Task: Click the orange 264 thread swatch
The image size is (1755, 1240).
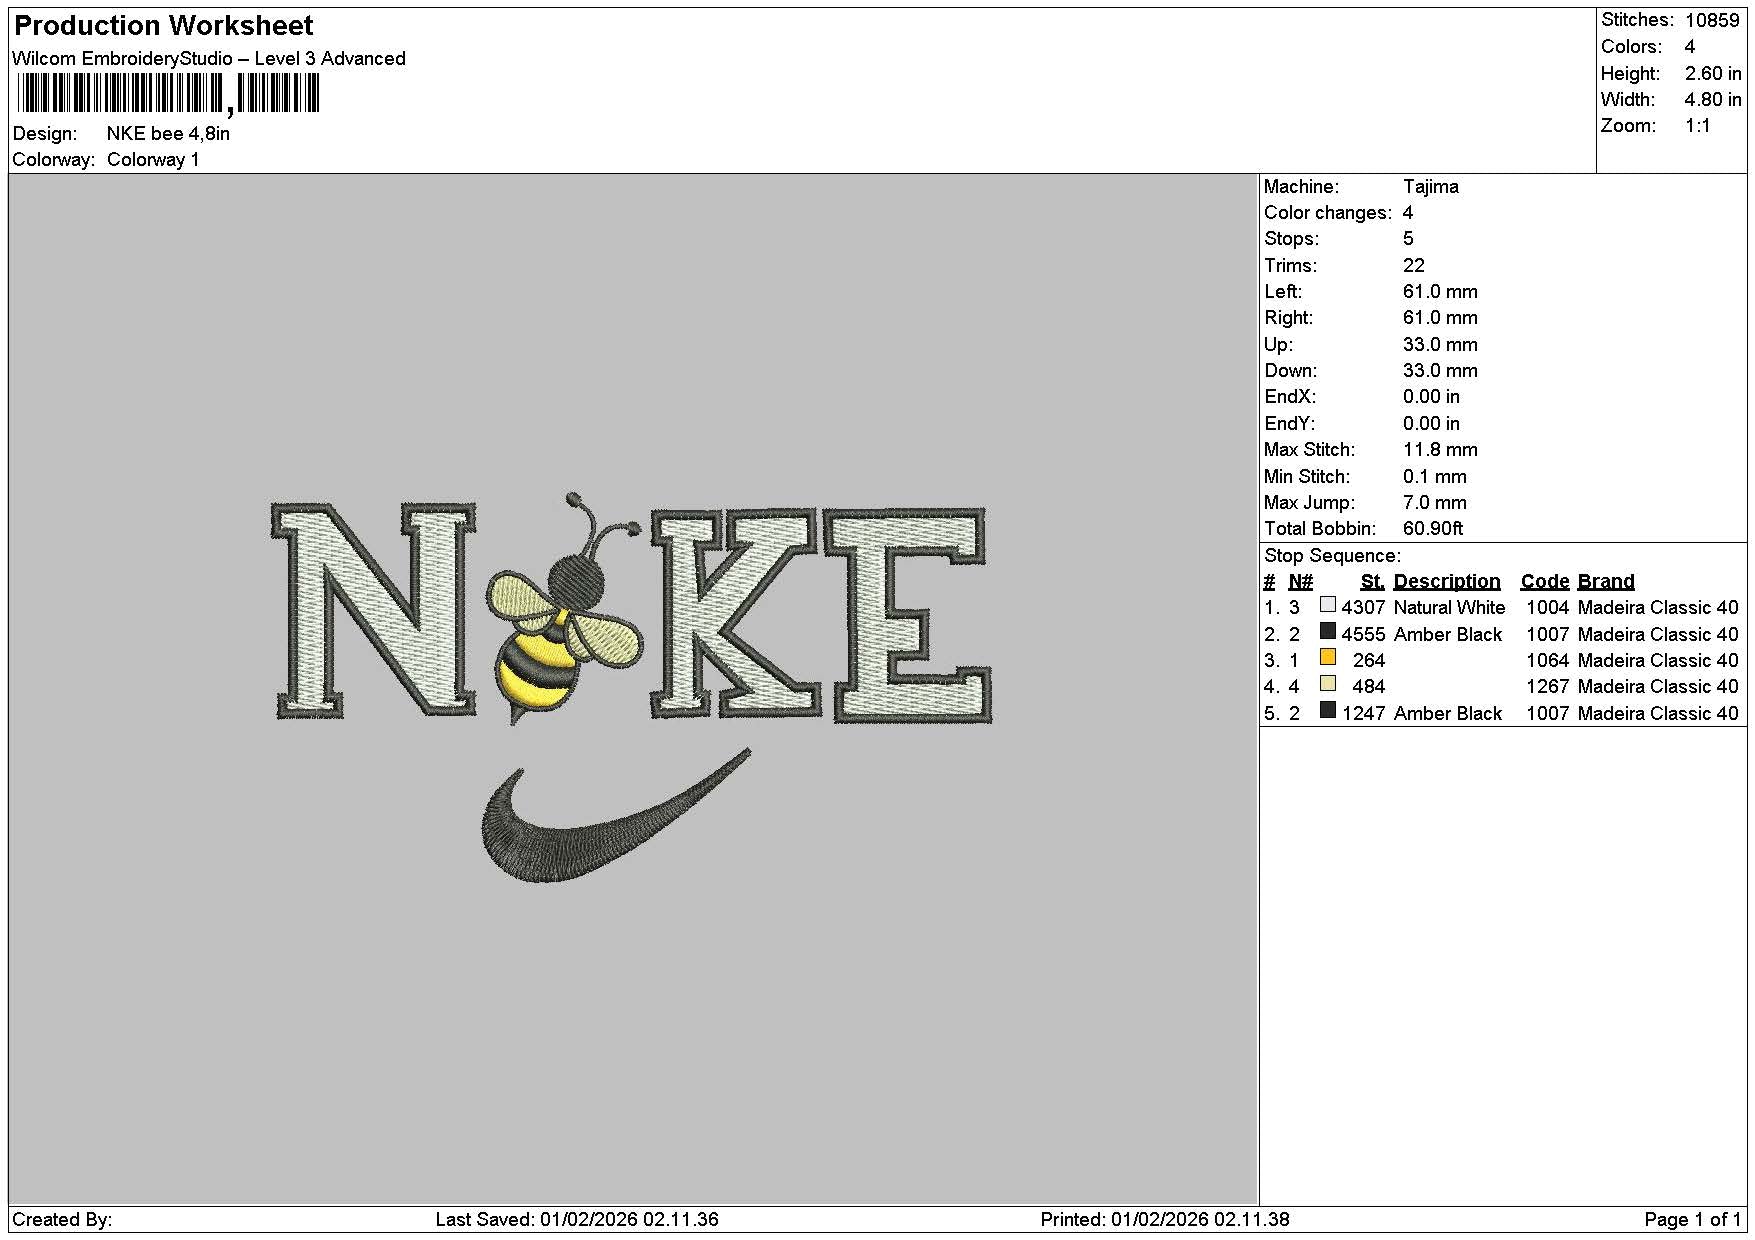Action: pyautogui.click(x=1327, y=658)
